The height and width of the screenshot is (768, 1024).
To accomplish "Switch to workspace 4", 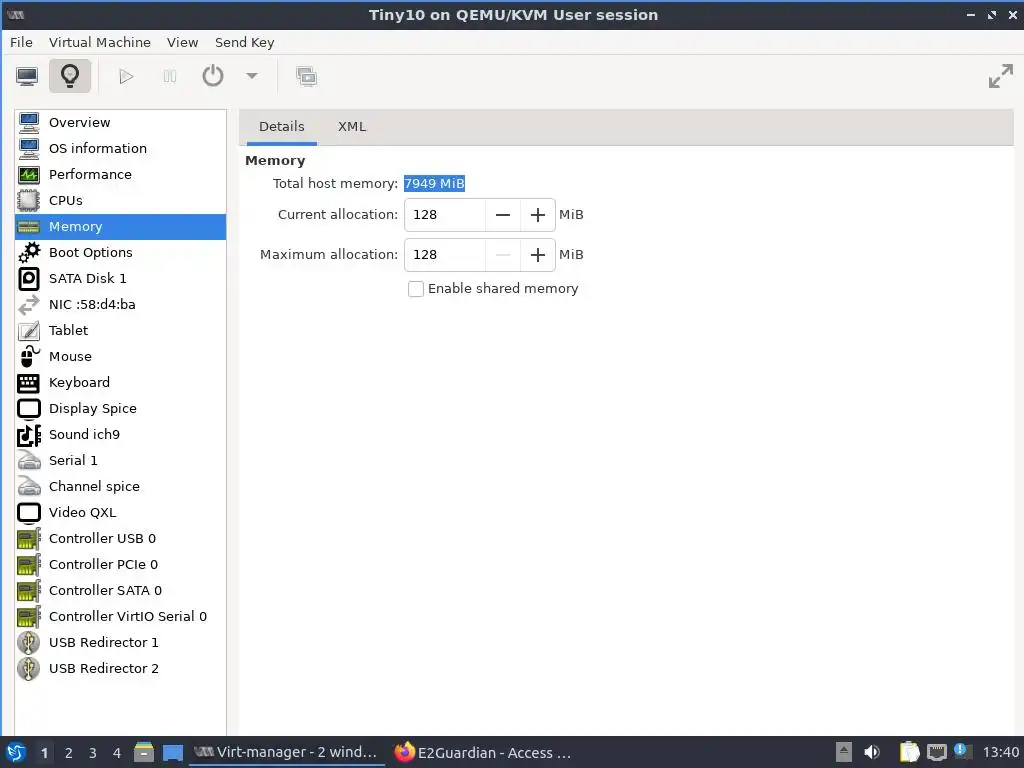I will (x=117, y=753).
